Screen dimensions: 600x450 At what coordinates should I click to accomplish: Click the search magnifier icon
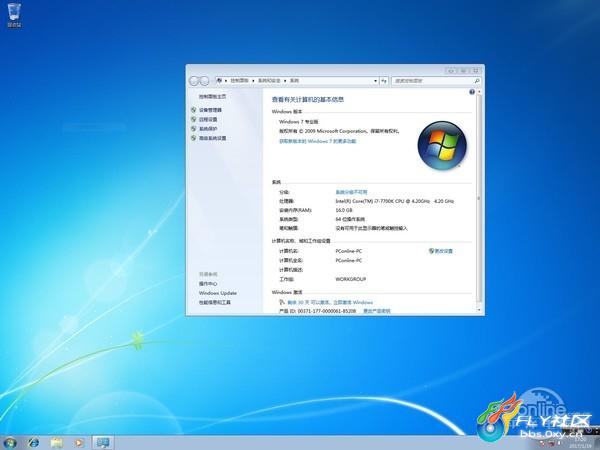point(477,81)
